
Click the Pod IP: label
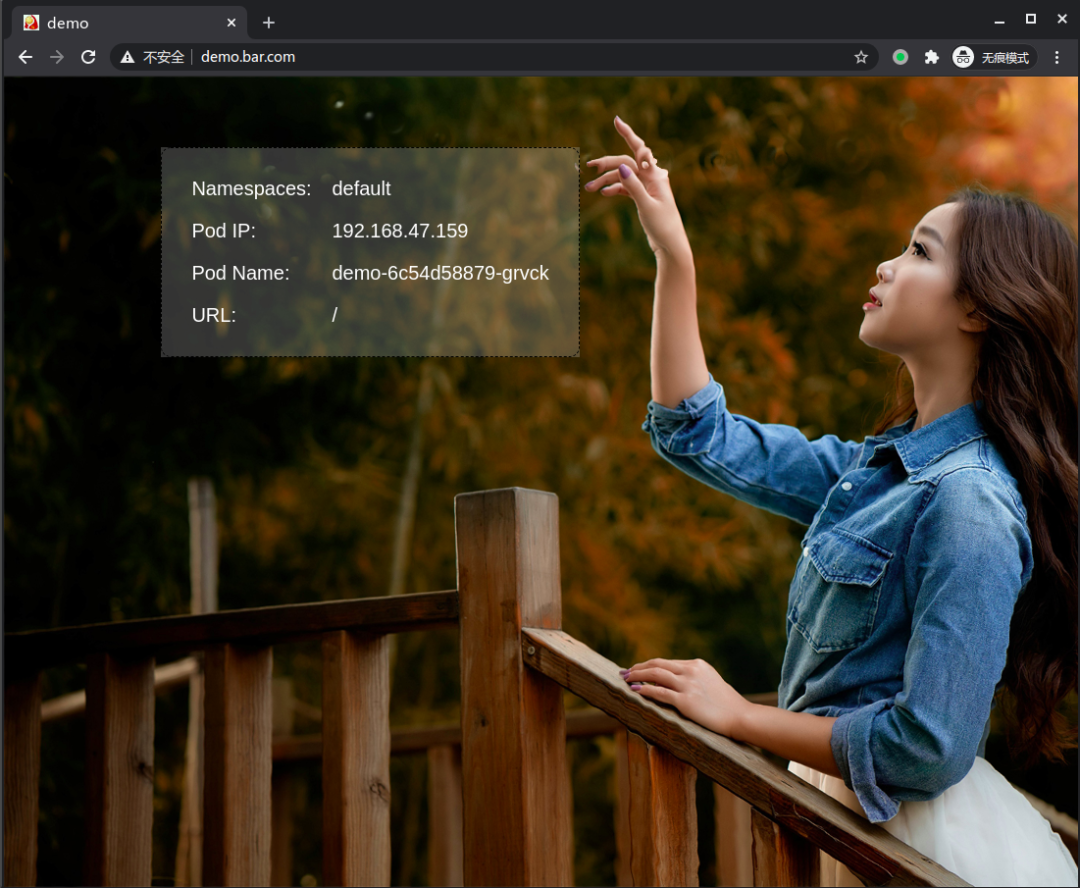coord(224,231)
